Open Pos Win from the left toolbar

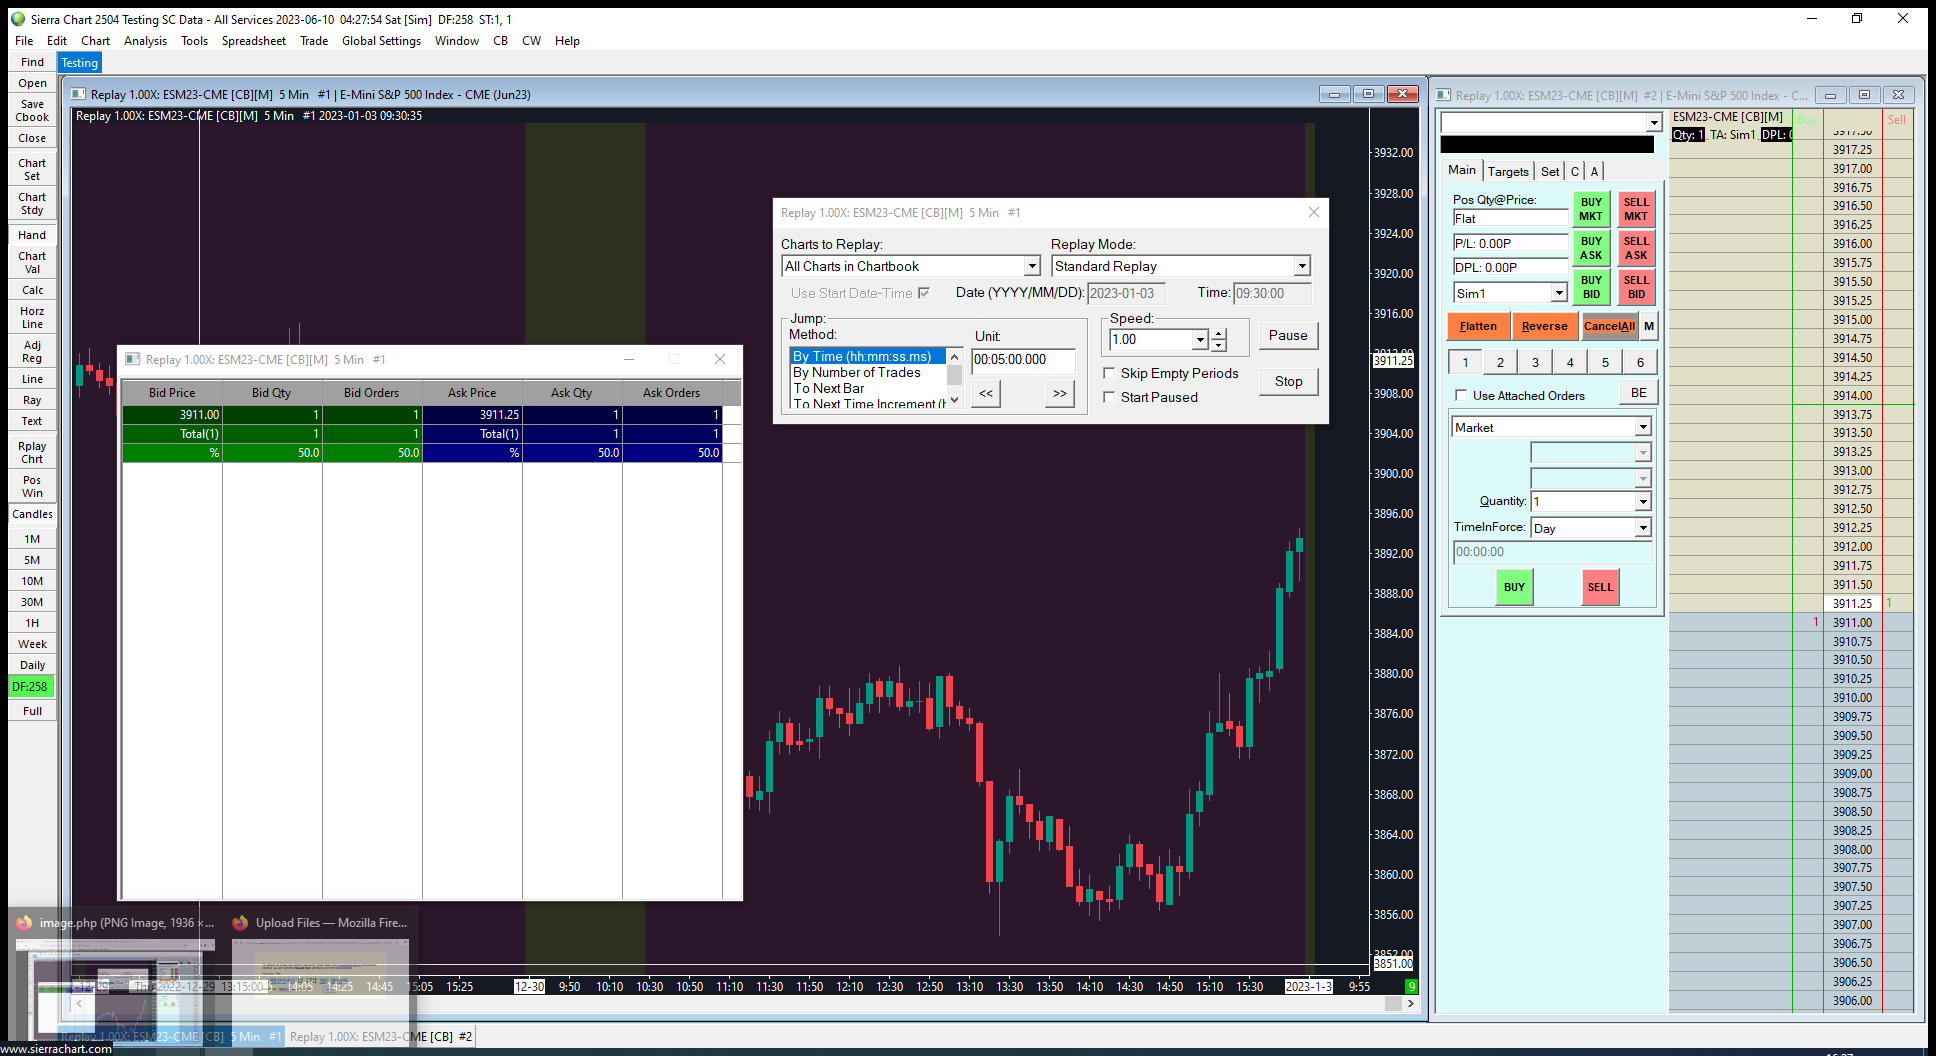[32, 486]
